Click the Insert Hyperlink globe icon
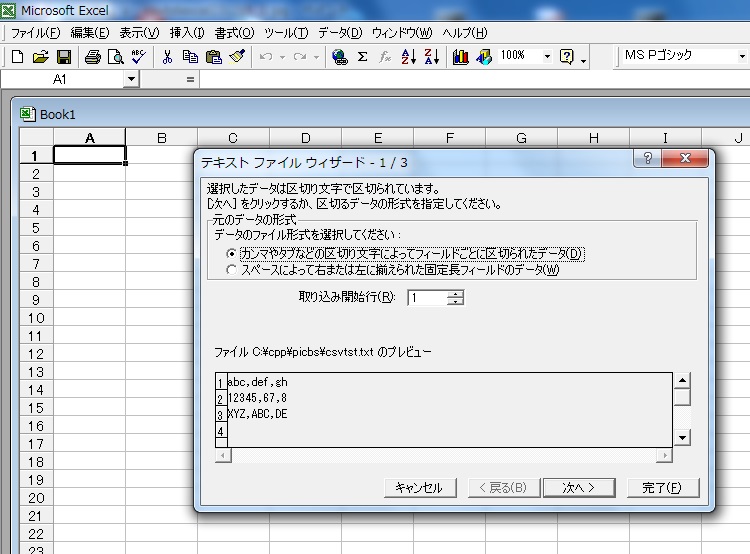This screenshot has height=554, width=750. tap(340, 57)
